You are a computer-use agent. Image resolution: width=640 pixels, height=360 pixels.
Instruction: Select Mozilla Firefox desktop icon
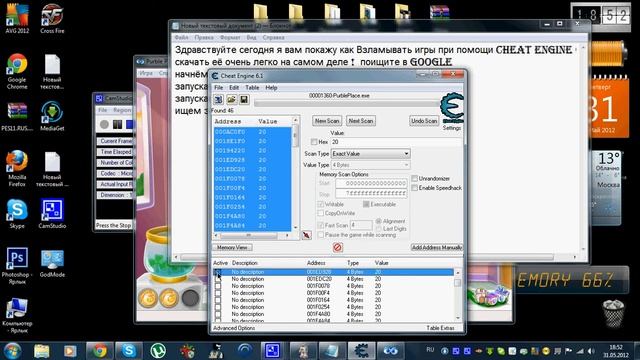[17, 169]
